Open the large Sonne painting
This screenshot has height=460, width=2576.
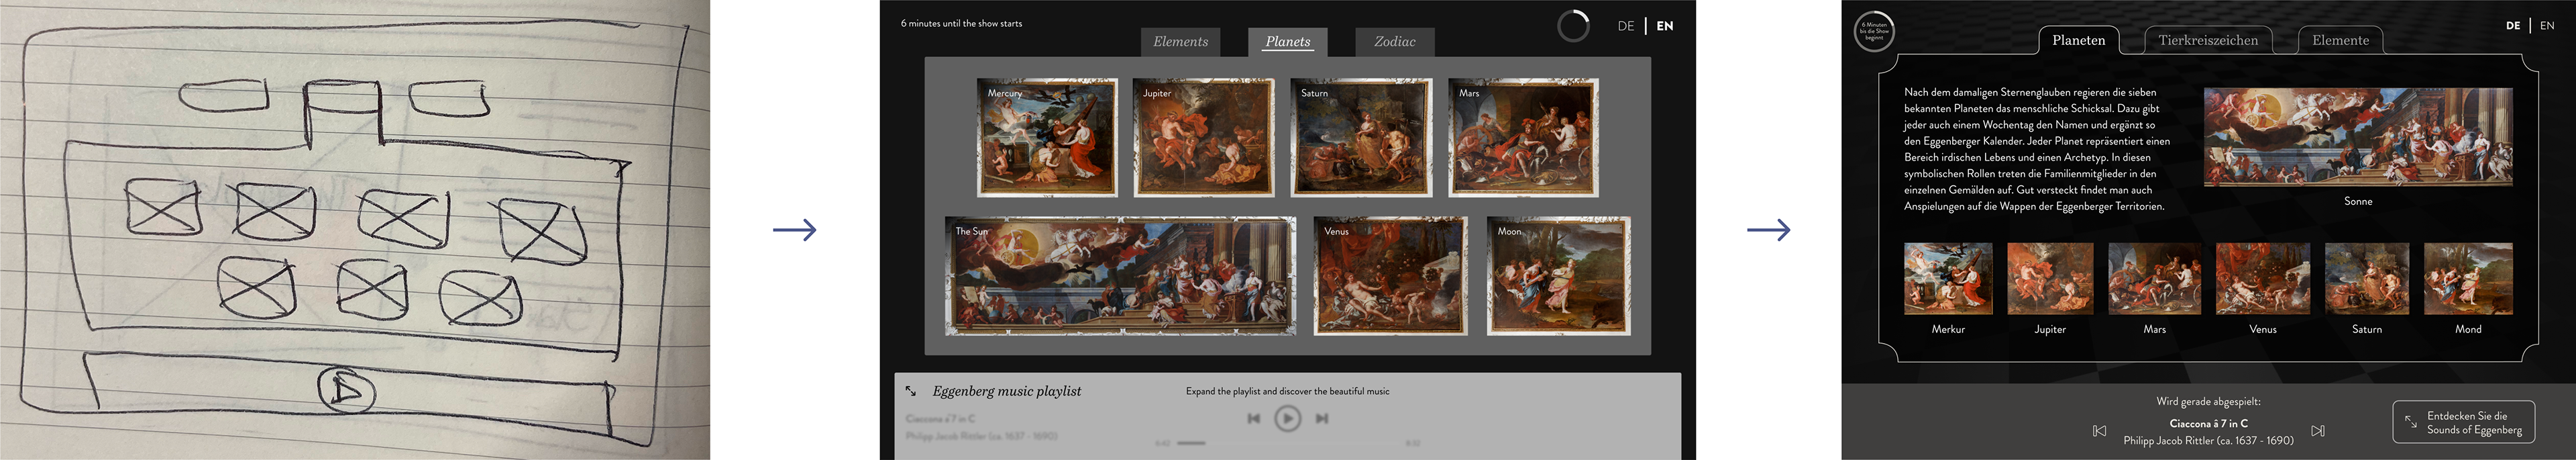tap(2358, 137)
